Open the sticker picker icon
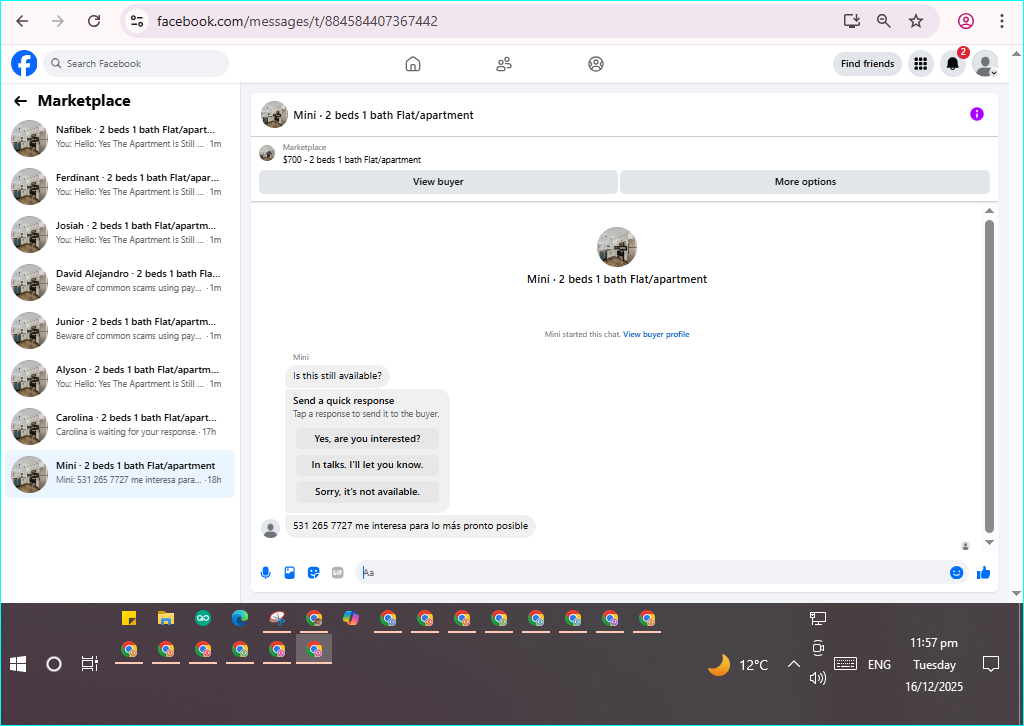 point(313,573)
